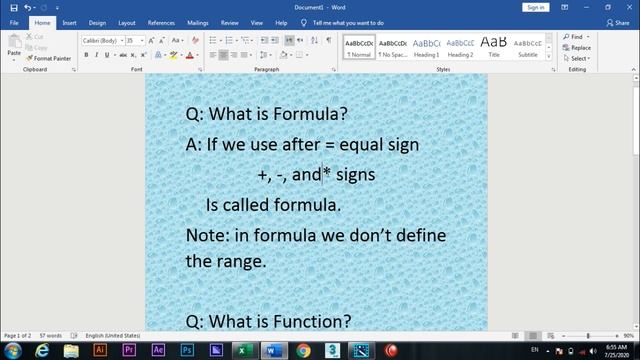Open the File tab

14,23
